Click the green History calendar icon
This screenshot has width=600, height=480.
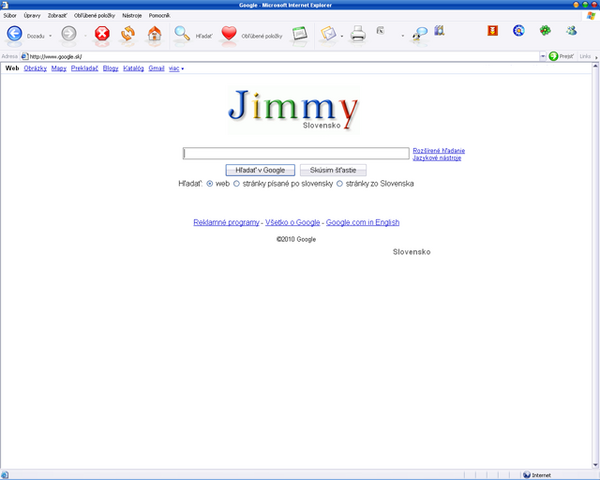coord(300,34)
